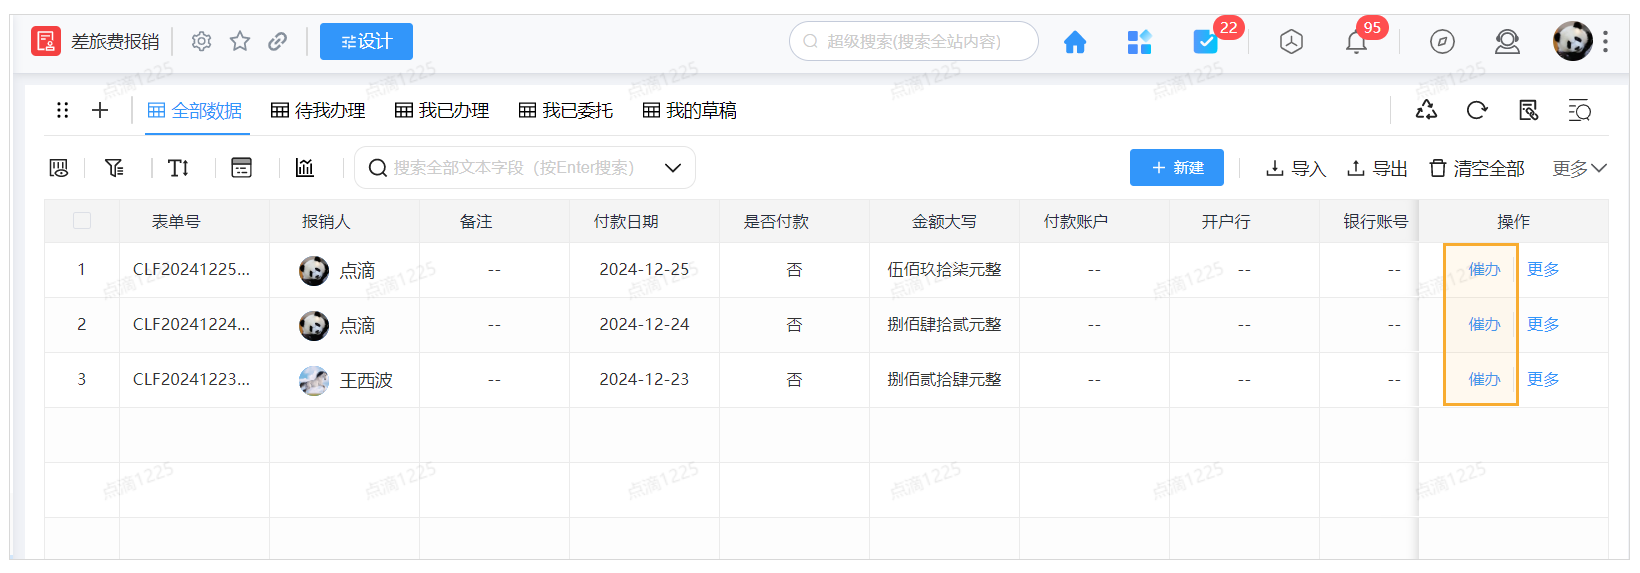Click 催办 for the first row
1640x573 pixels.
[x=1484, y=269]
